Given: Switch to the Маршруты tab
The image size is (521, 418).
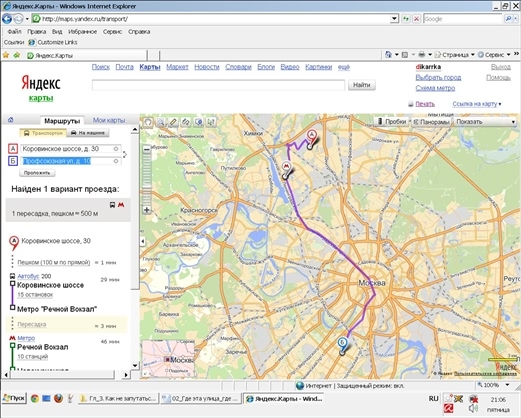Looking at the screenshot, I should [62, 121].
